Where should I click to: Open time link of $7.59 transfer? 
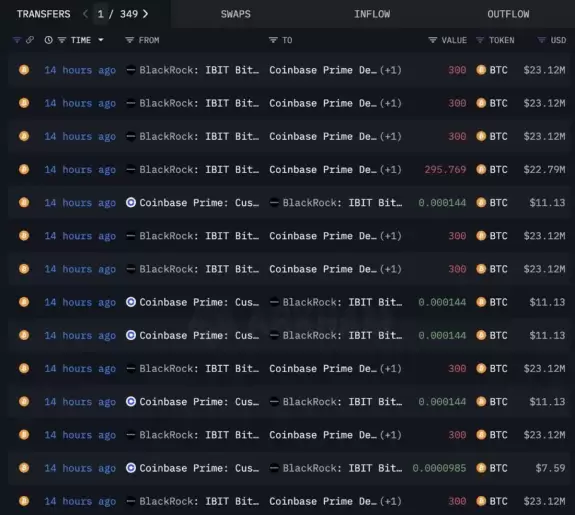[x=80, y=468]
